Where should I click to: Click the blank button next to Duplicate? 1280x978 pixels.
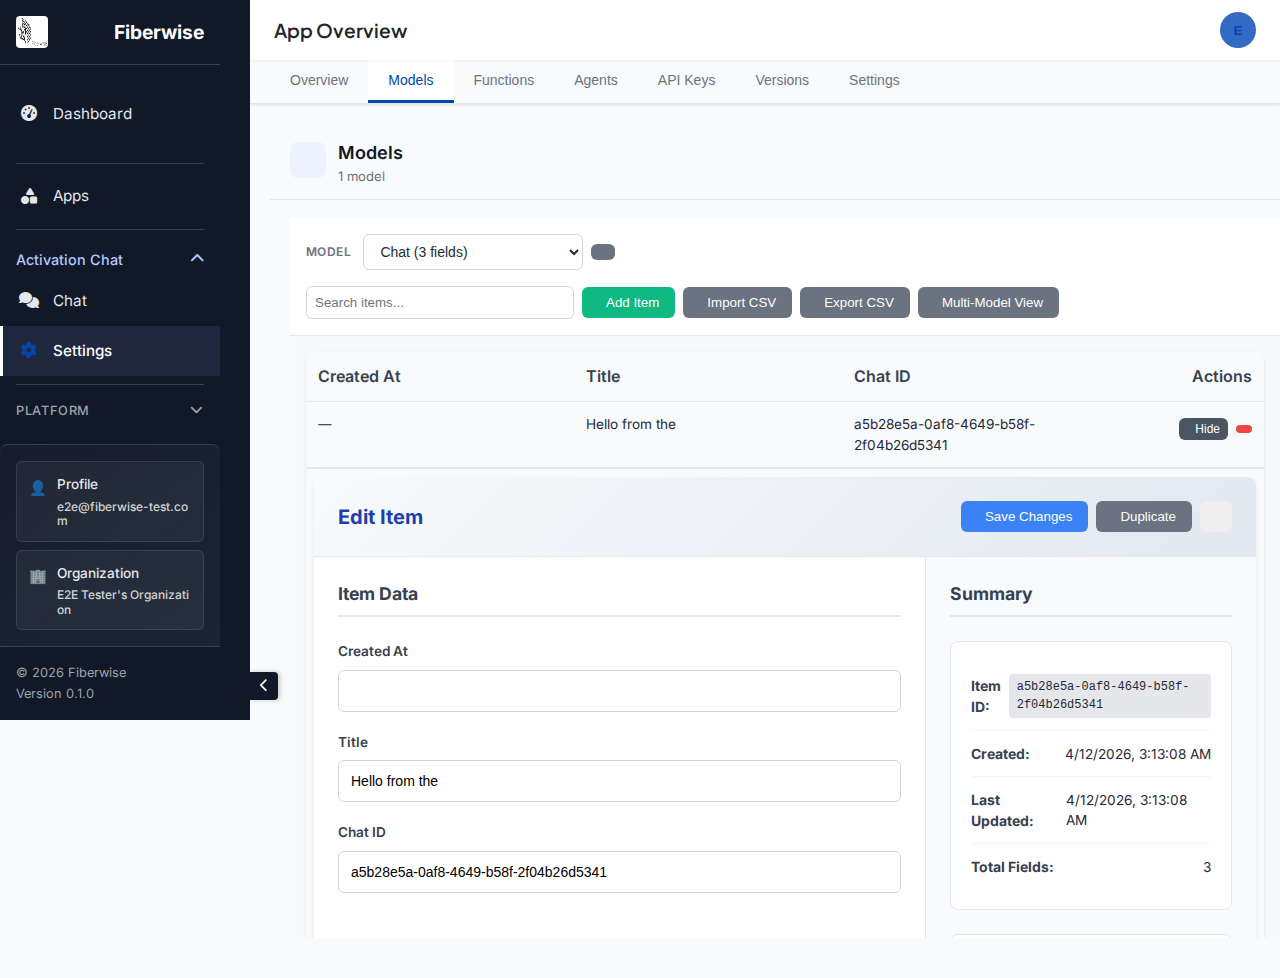click(x=1215, y=517)
